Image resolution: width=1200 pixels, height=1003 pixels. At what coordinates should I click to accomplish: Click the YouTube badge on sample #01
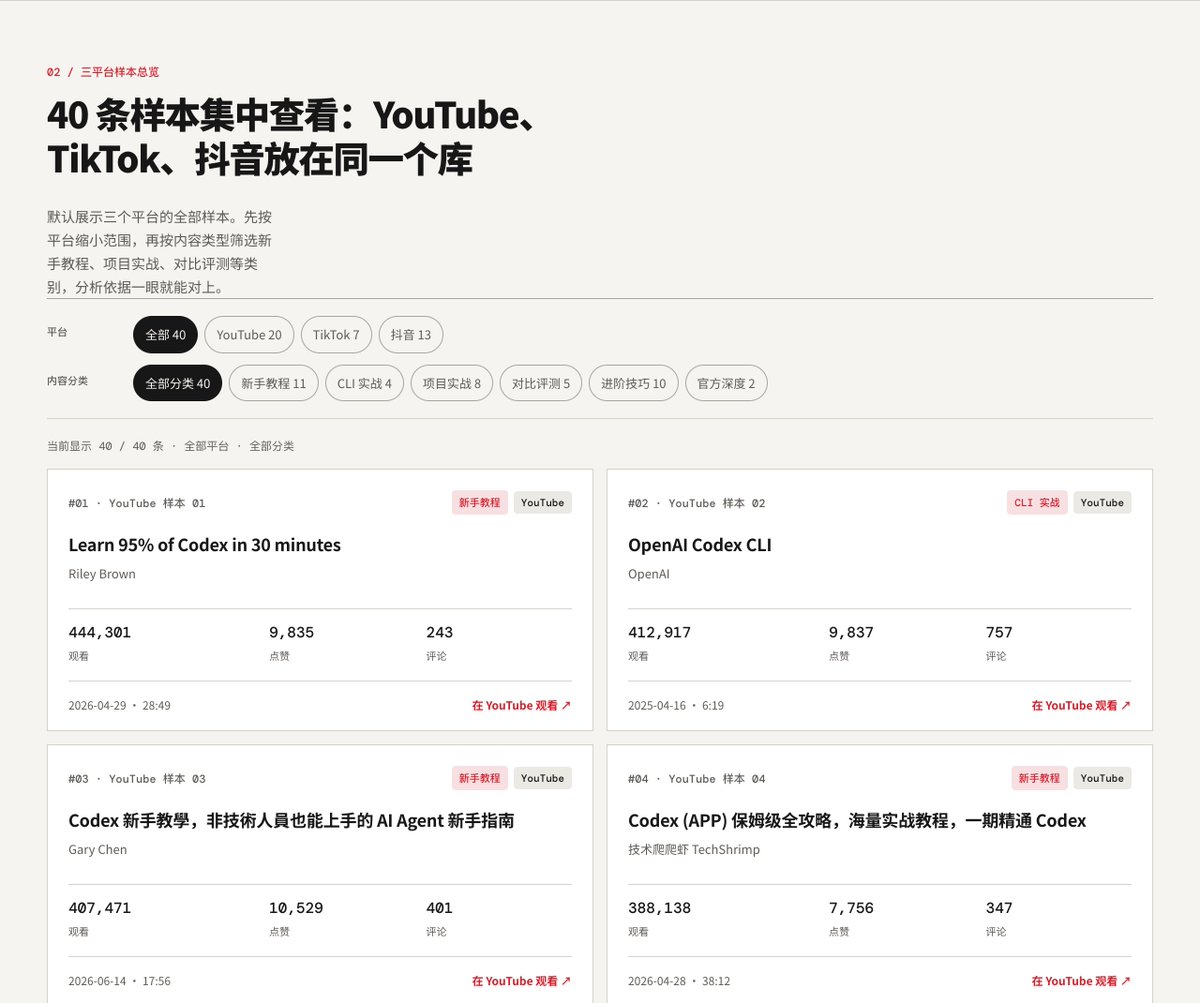543,502
